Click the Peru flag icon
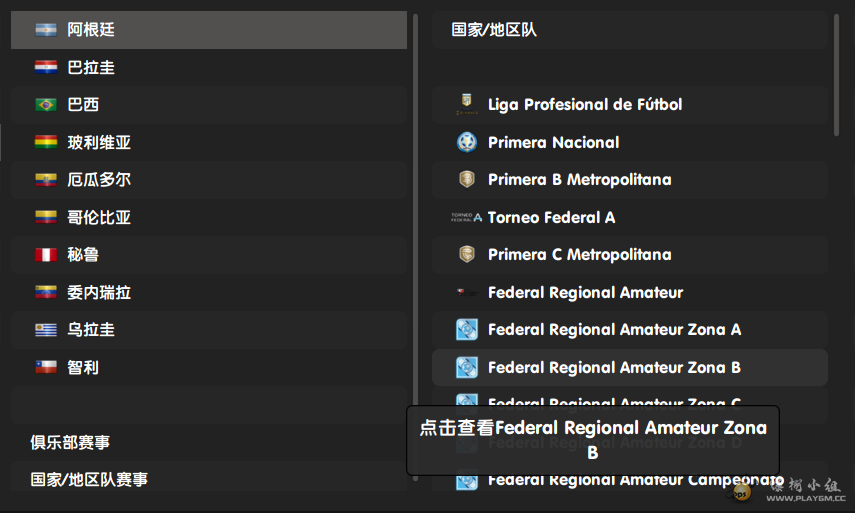 (x=46, y=255)
